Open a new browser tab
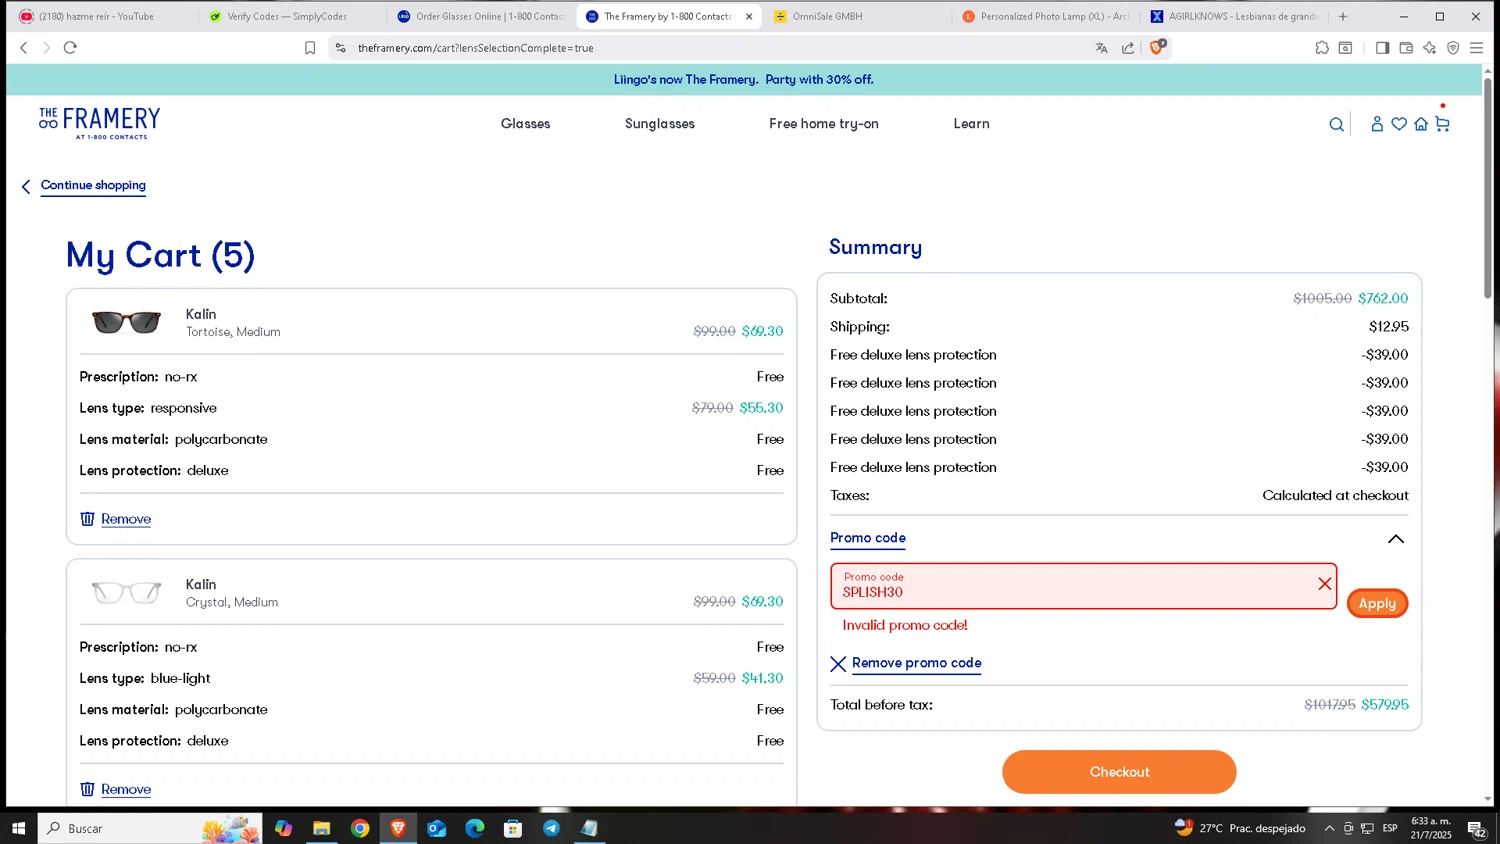1500x844 pixels. coord(1343,16)
